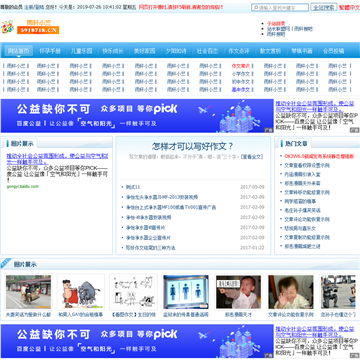Open the underlined ad link beside bottom banner
The image size is (360, 360).
(314, 332)
